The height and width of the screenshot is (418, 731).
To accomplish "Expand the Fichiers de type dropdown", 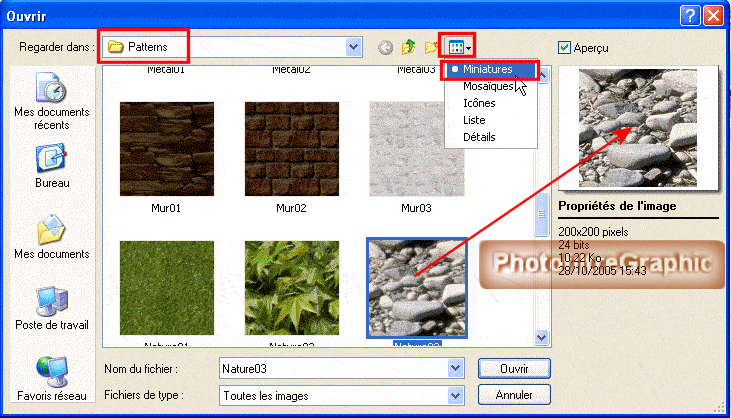I will (x=456, y=395).
